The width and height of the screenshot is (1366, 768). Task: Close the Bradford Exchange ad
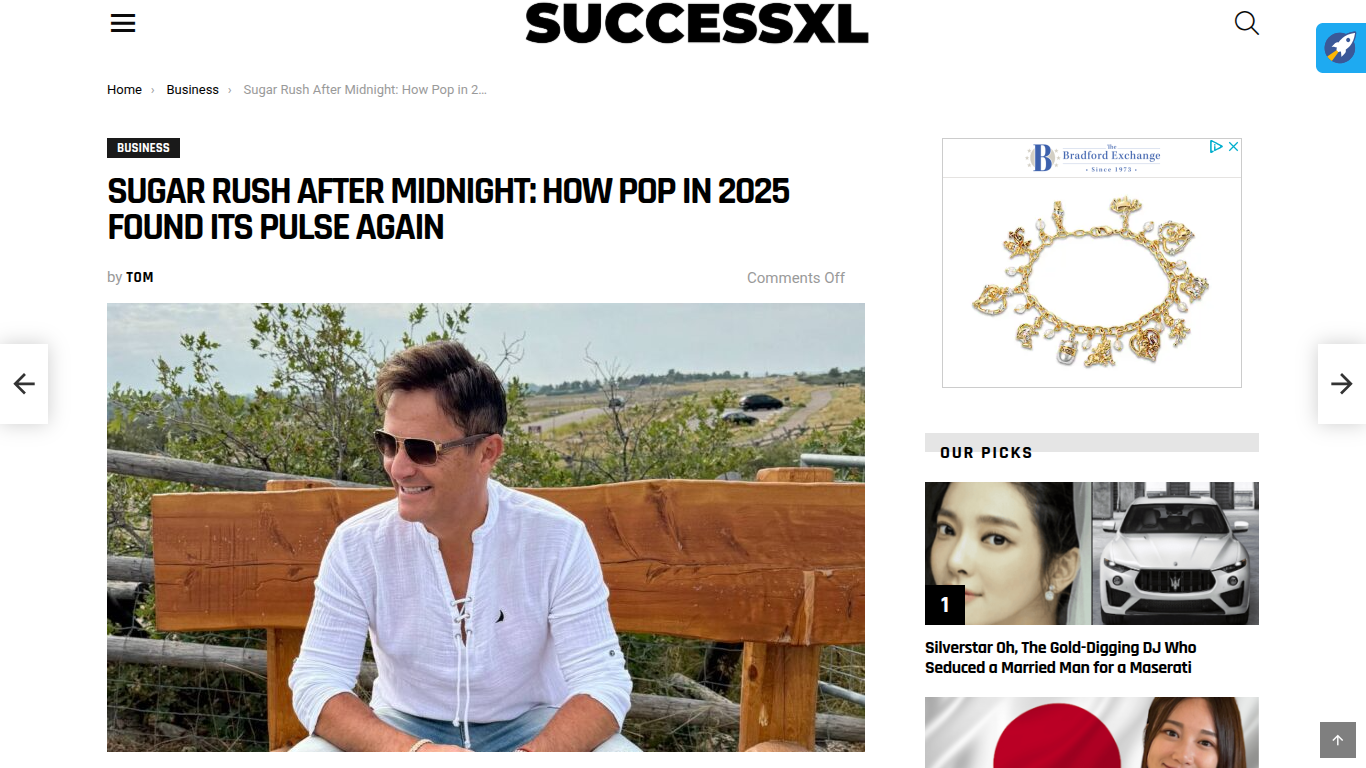(1234, 146)
